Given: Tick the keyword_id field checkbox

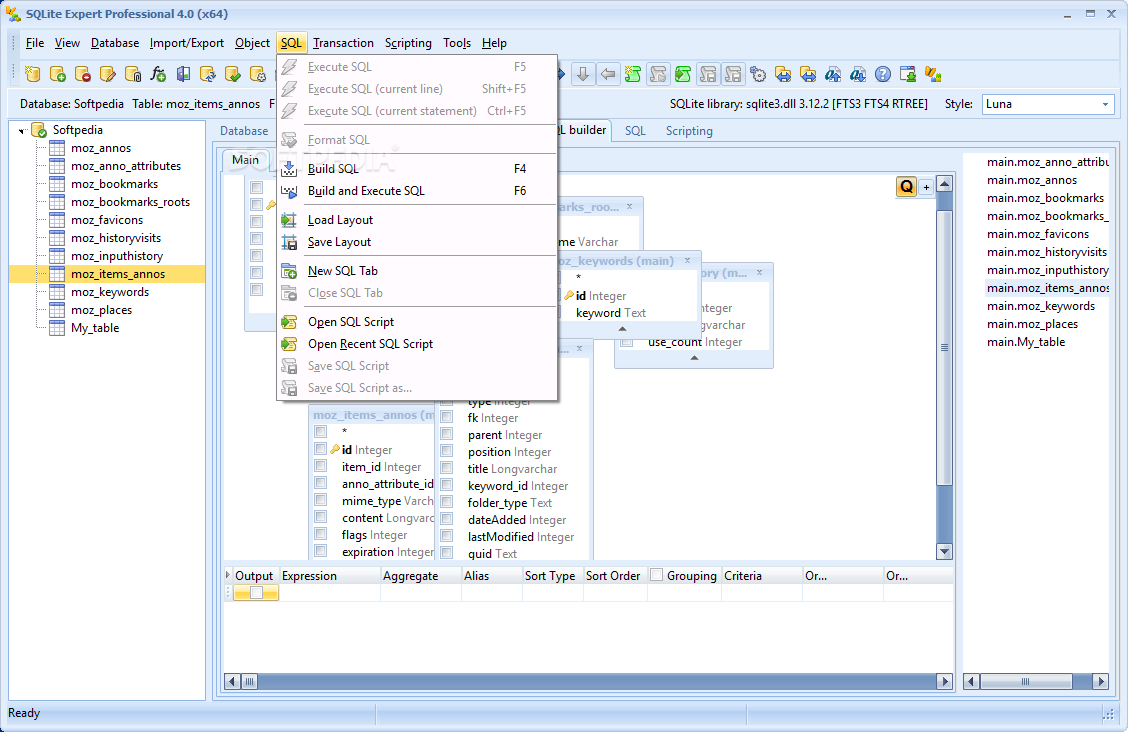Looking at the screenshot, I should click(x=447, y=485).
